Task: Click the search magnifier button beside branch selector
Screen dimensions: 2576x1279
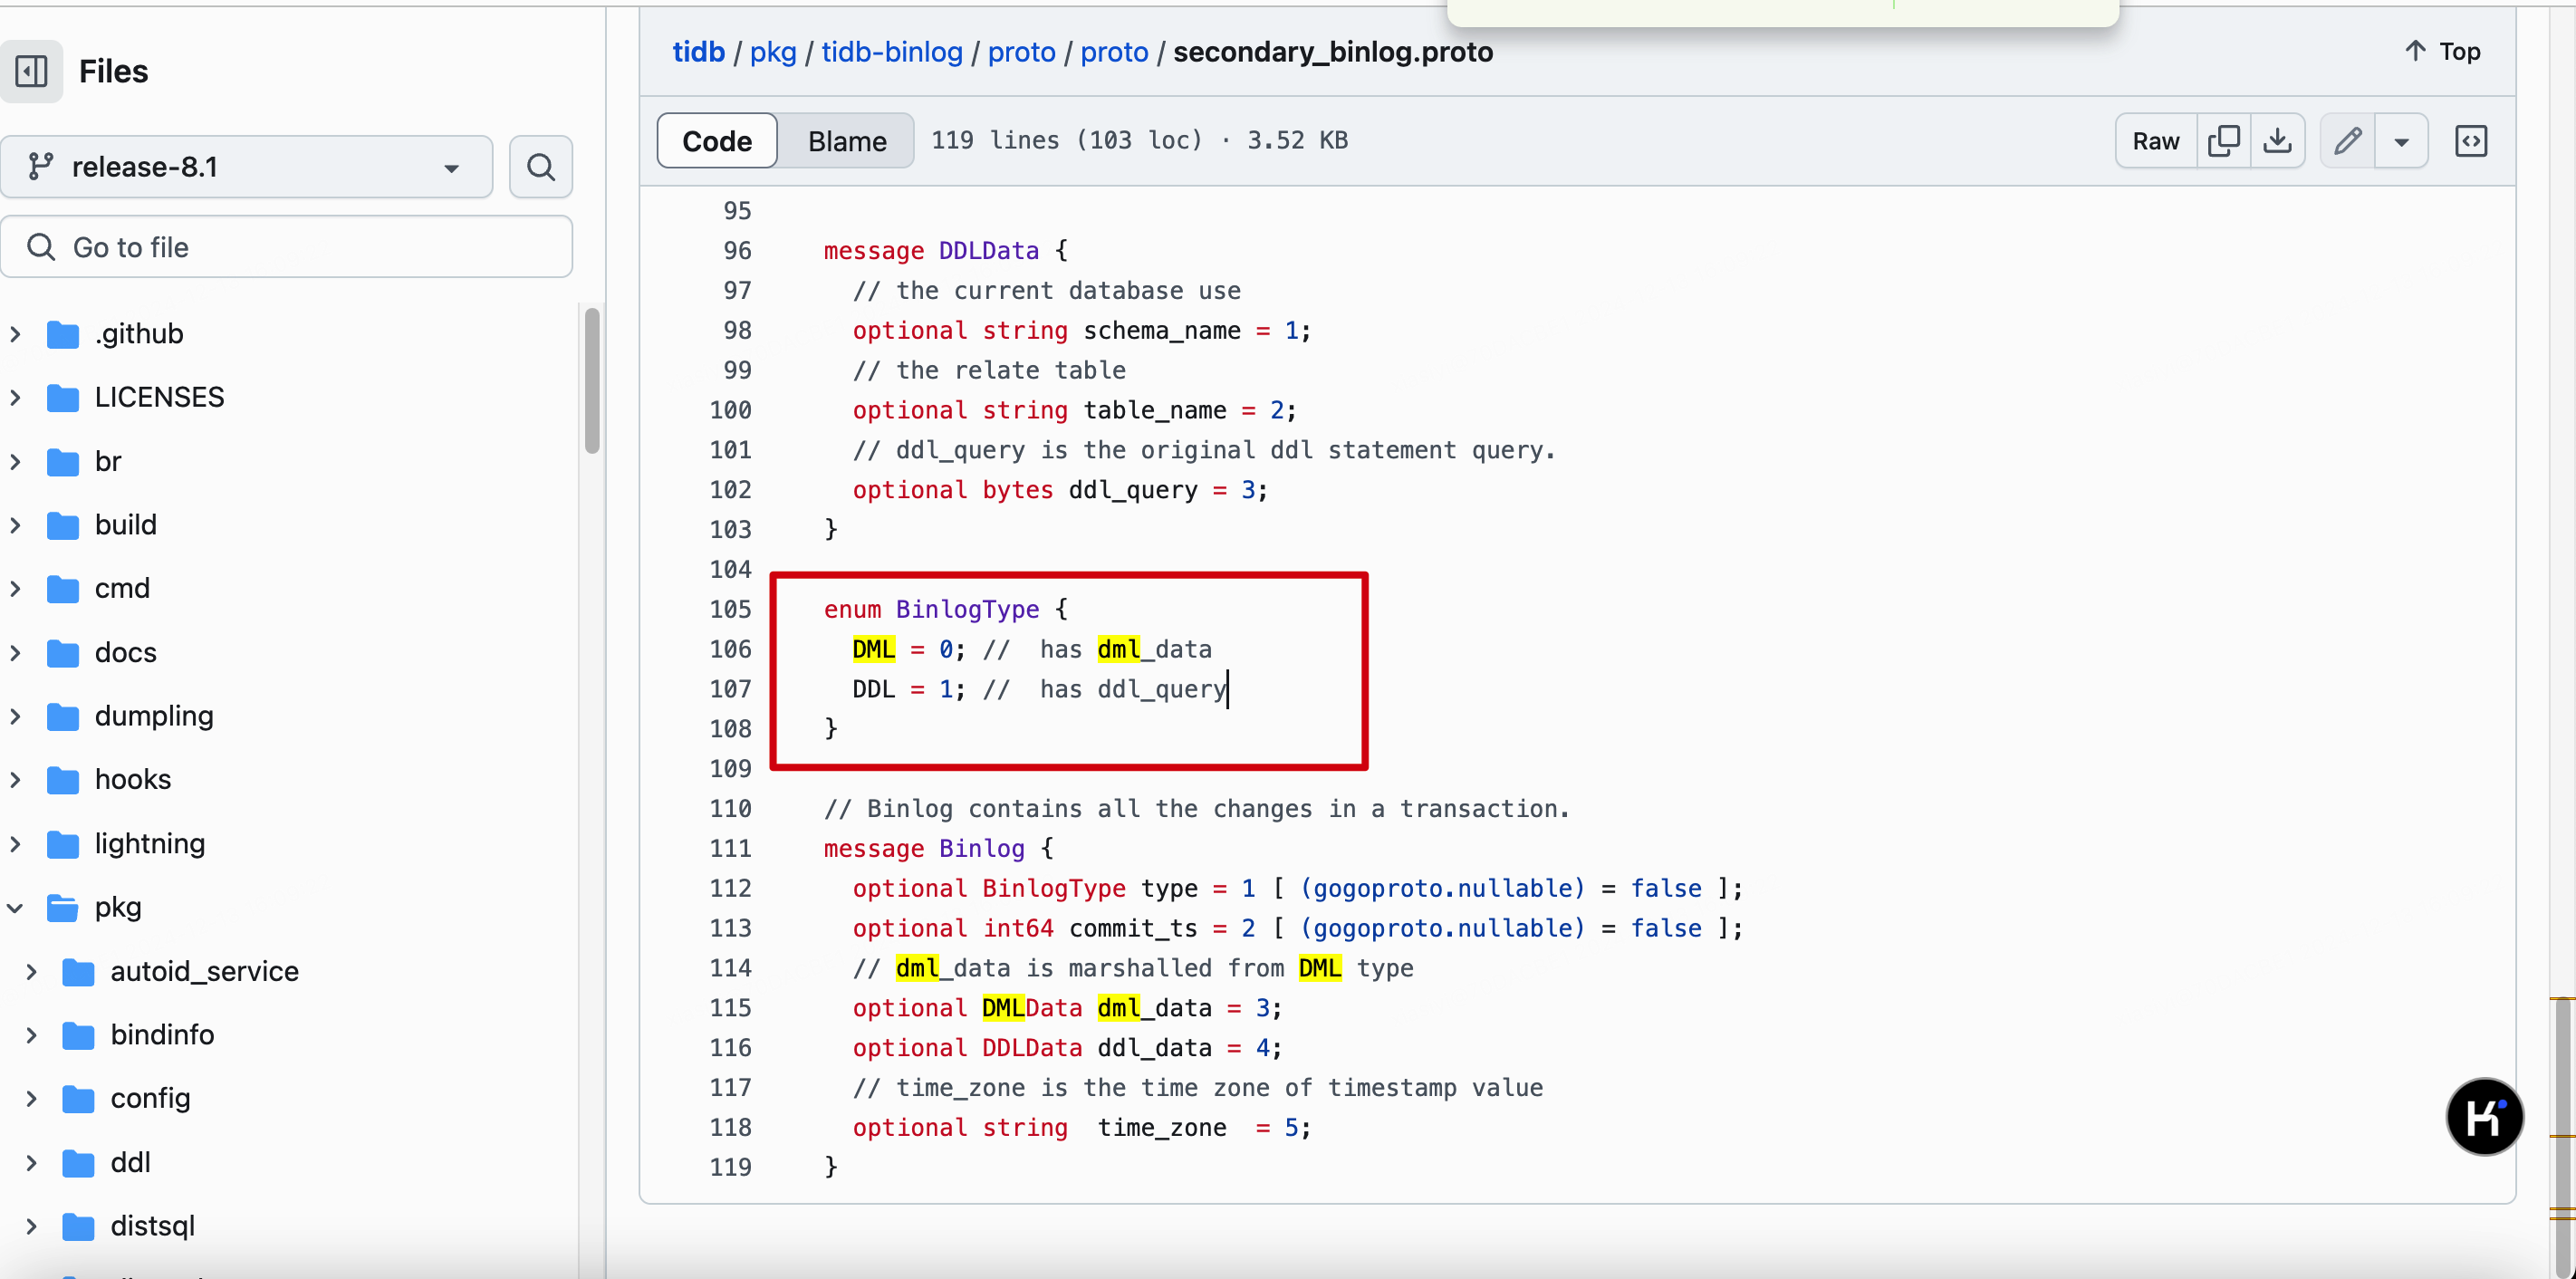Action: pyautogui.click(x=540, y=167)
